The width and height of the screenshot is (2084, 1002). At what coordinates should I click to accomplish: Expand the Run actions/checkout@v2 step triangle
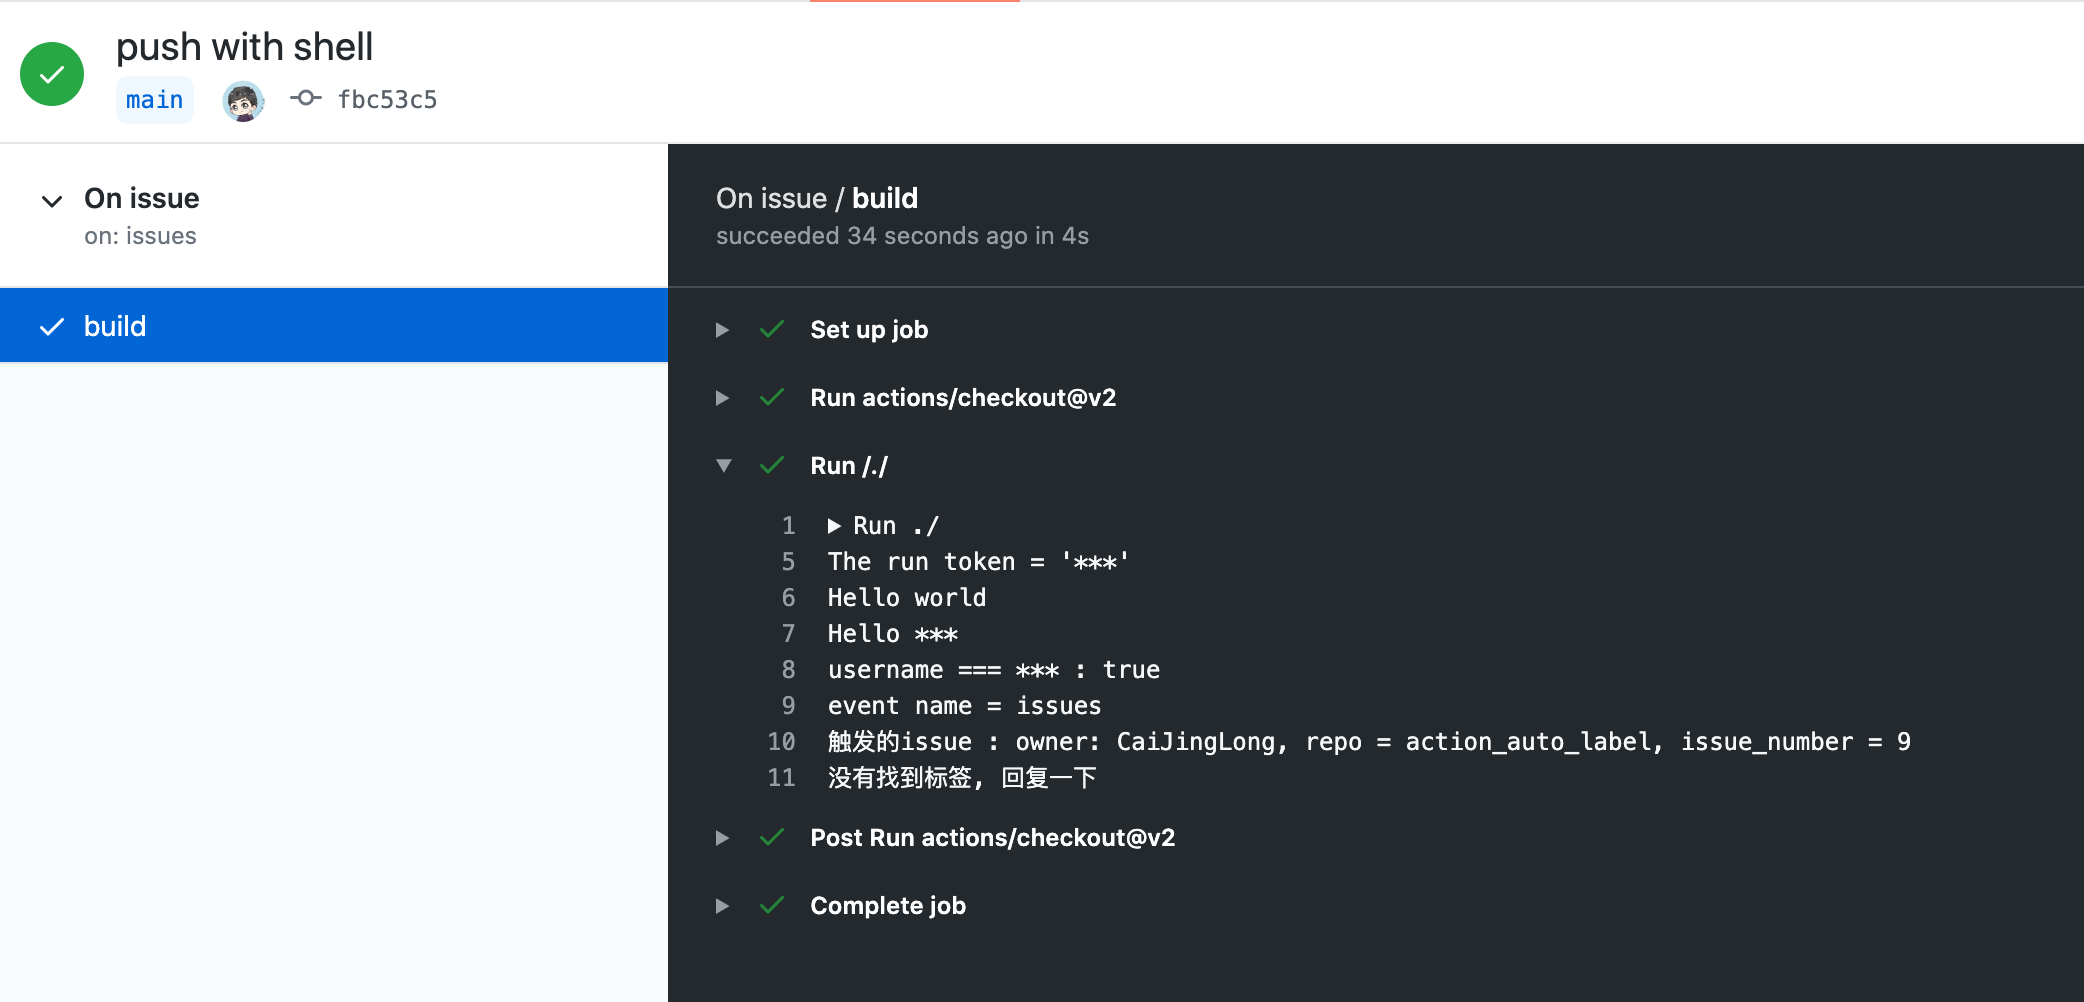point(722,398)
